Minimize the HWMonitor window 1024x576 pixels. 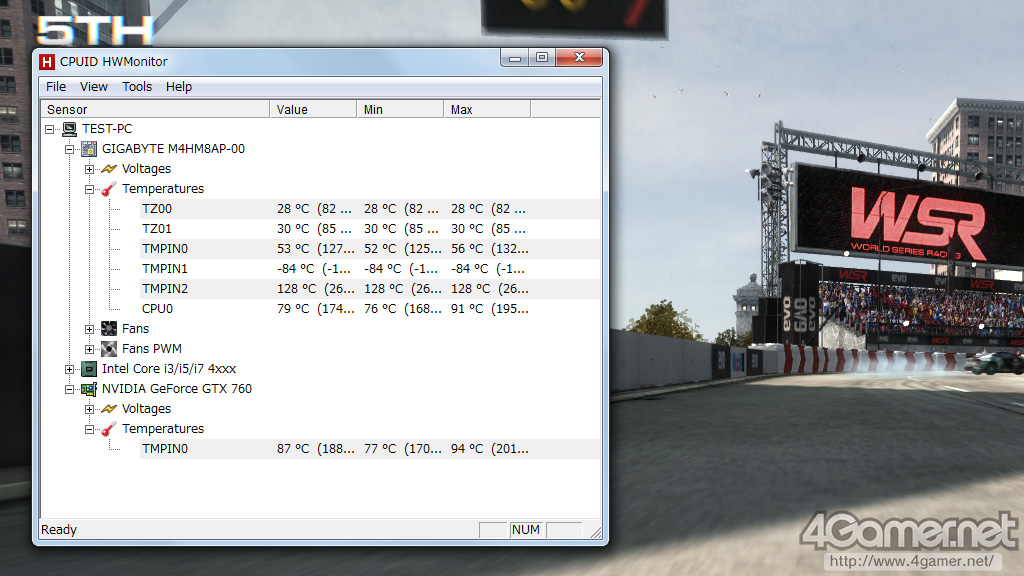pos(515,58)
